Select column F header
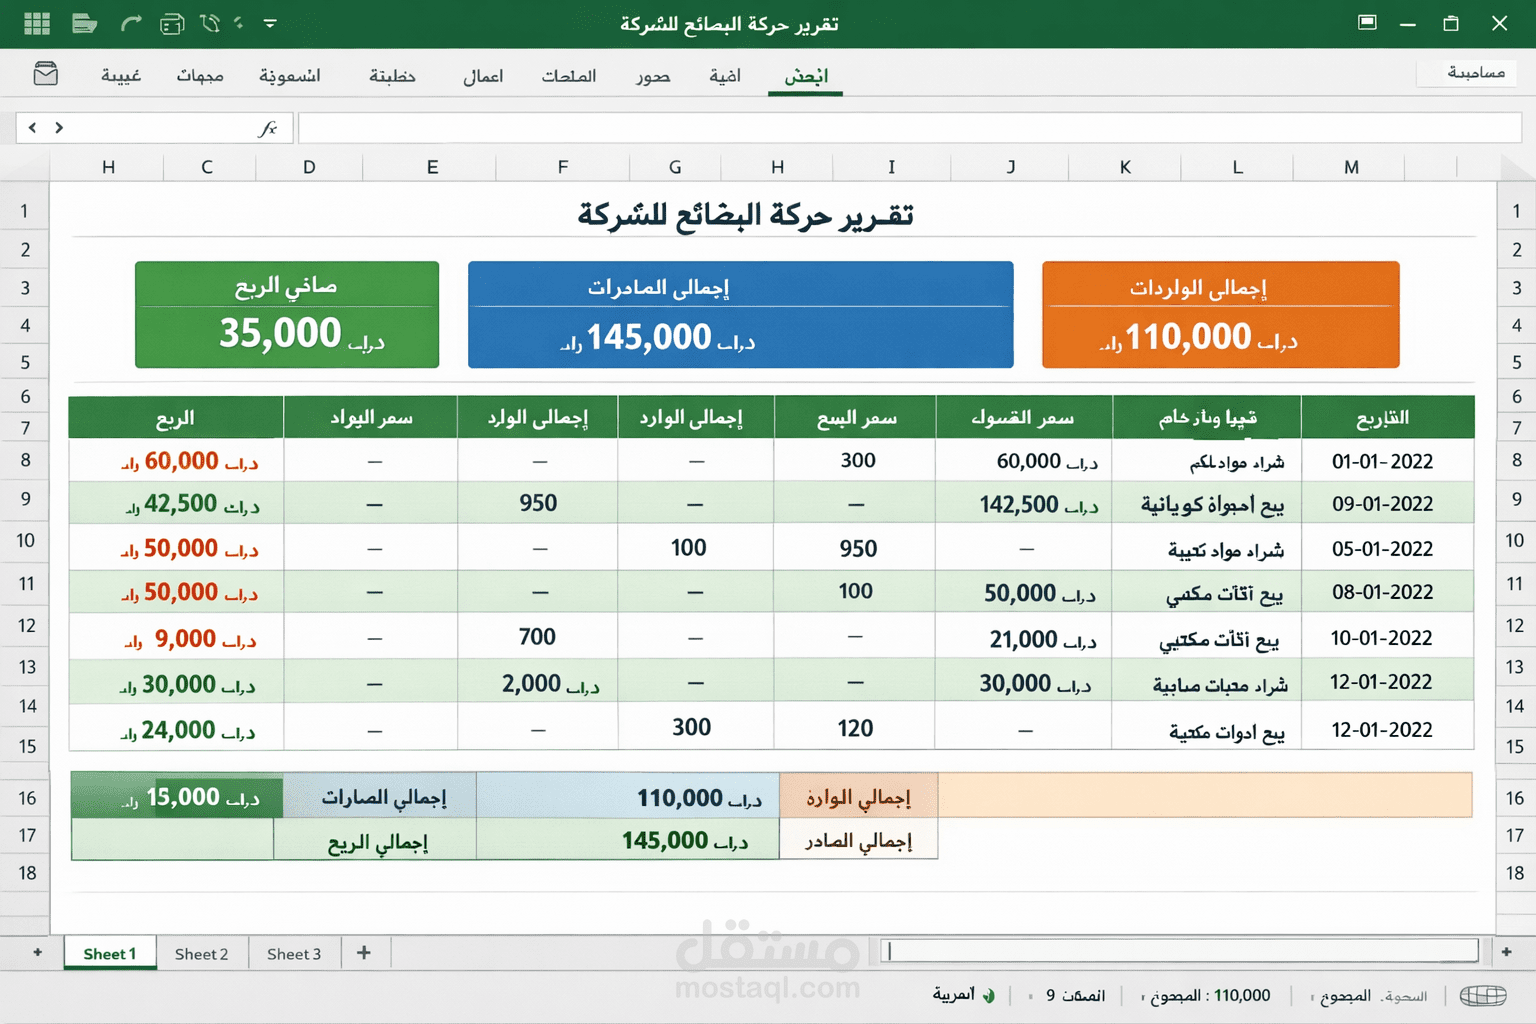Image resolution: width=1536 pixels, height=1024 pixels. [x=563, y=167]
